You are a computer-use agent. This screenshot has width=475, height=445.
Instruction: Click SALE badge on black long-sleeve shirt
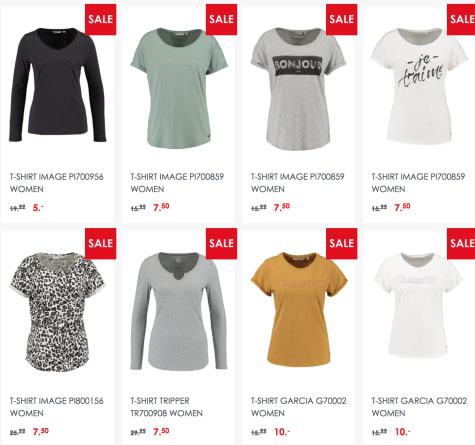point(101,19)
